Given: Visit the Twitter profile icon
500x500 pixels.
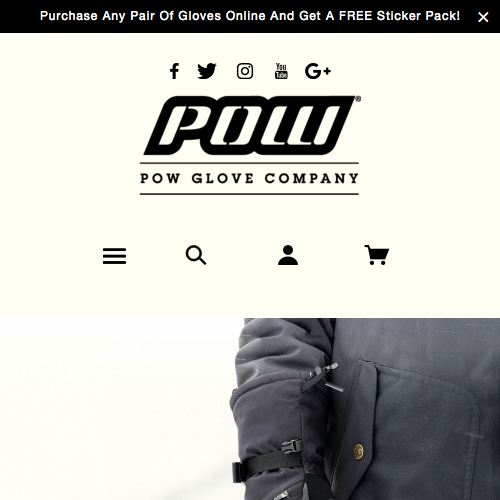Looking at the screenshot, I should pyautogui.click(x=207, y=71).
